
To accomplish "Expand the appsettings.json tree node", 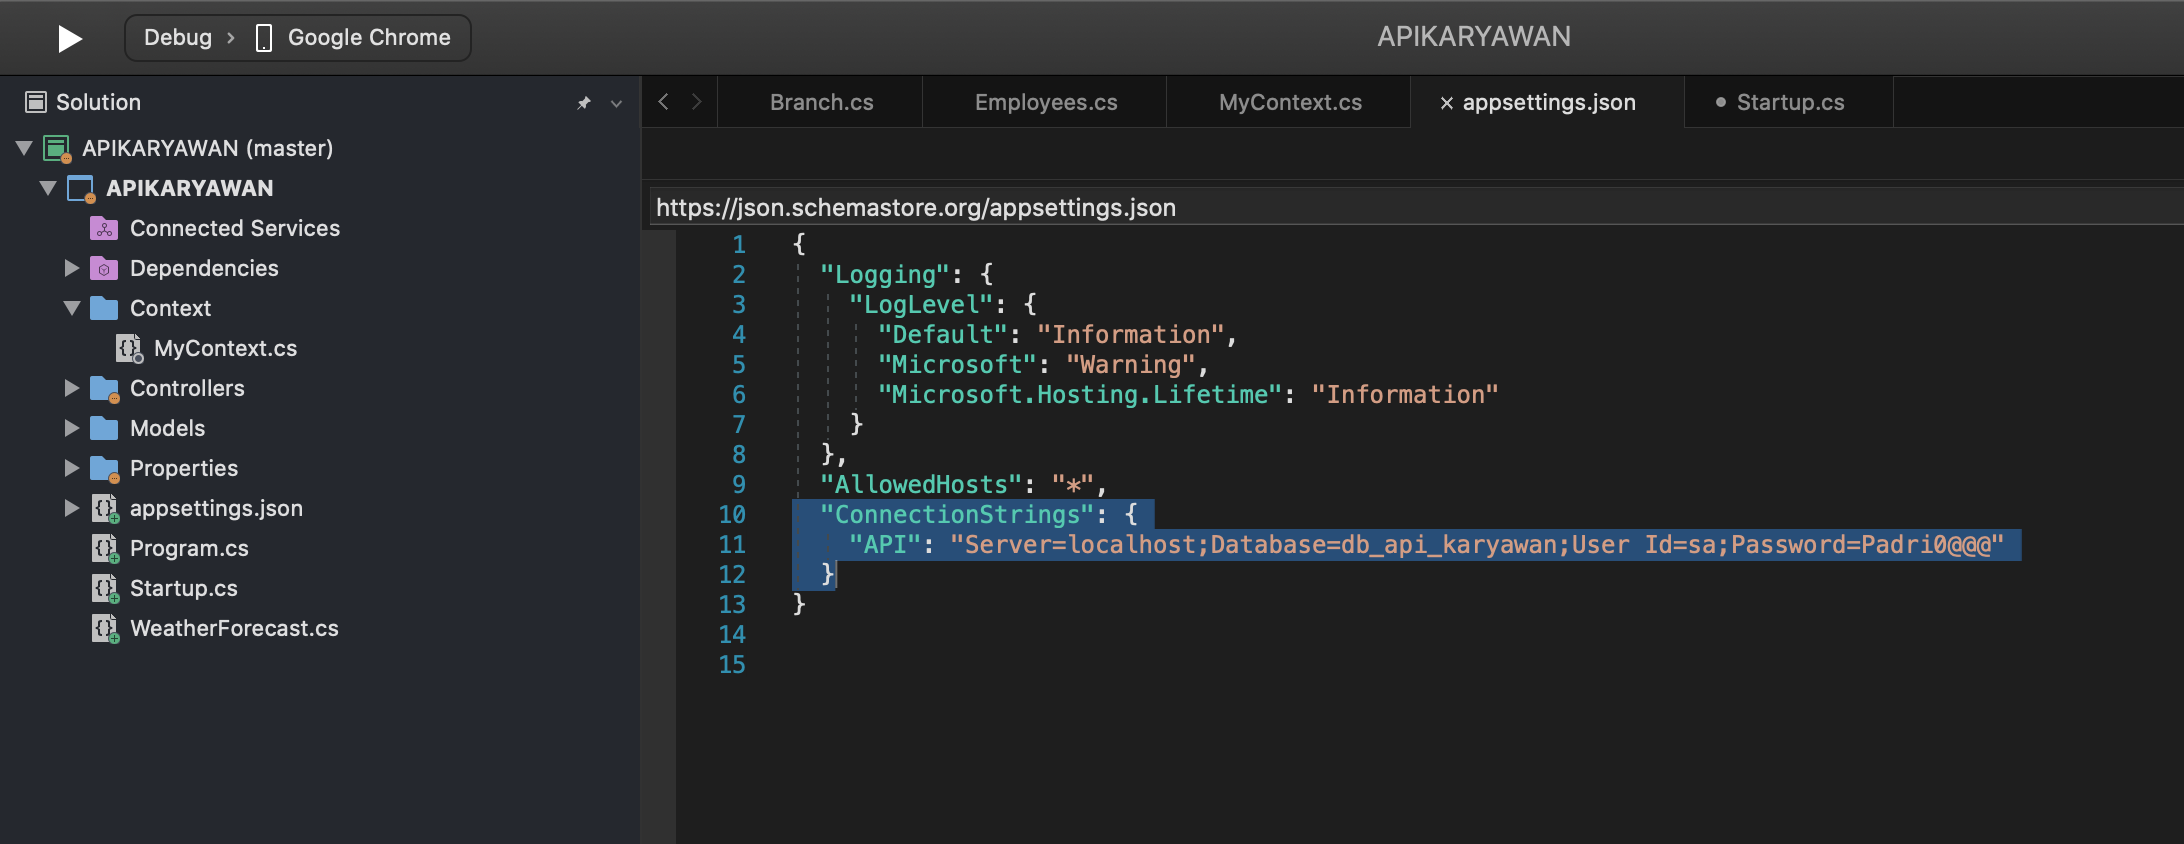I will [71, 508].
